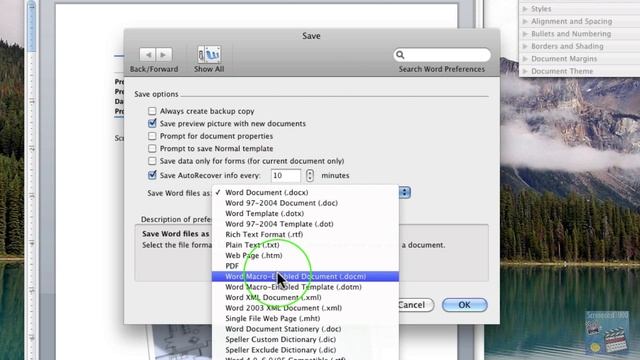Choose Speller Custom Dictionary (.dic)

[x=305, y=340]
